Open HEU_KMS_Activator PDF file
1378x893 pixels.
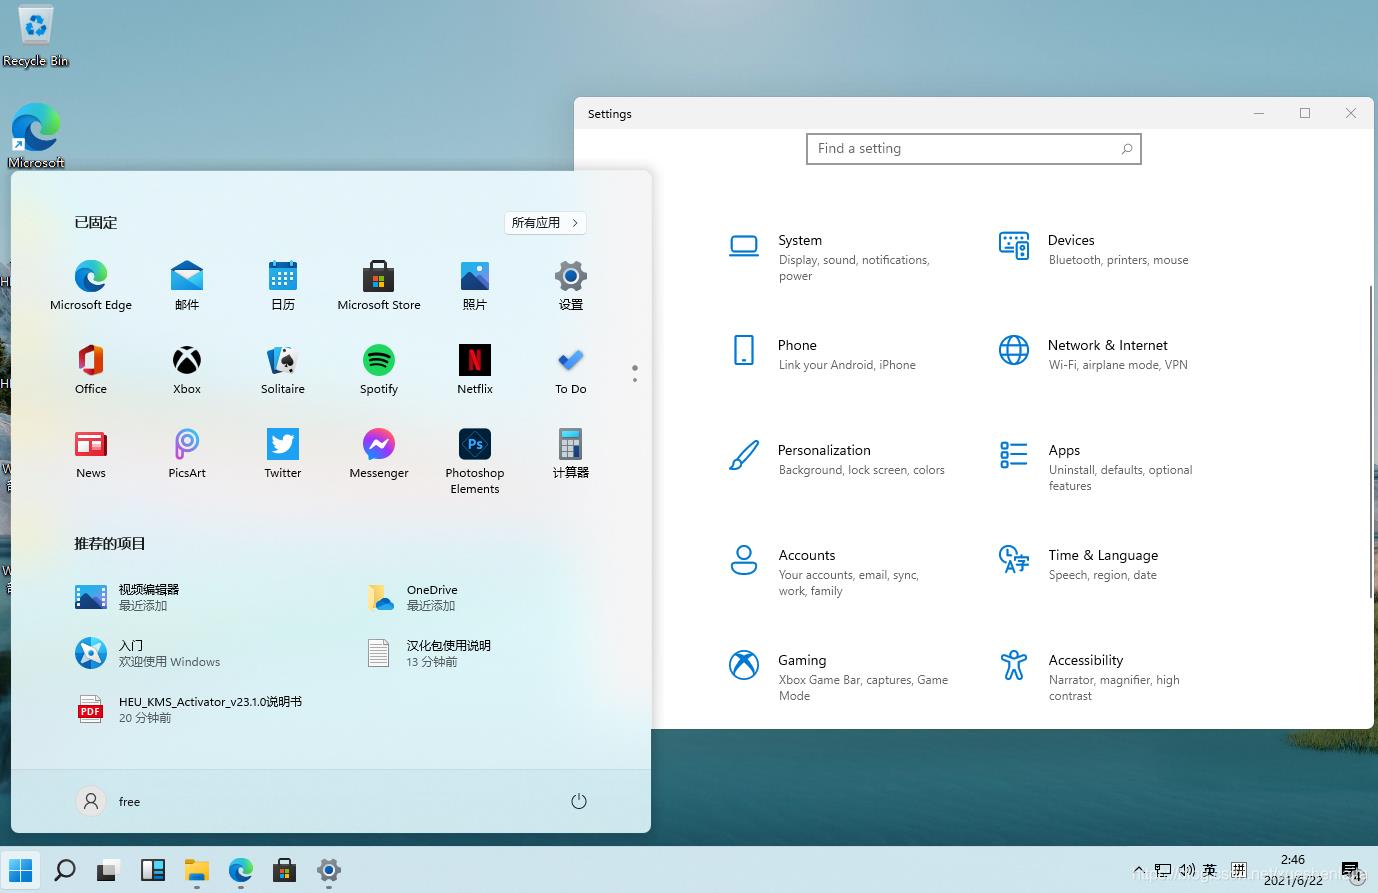point(189,709)
